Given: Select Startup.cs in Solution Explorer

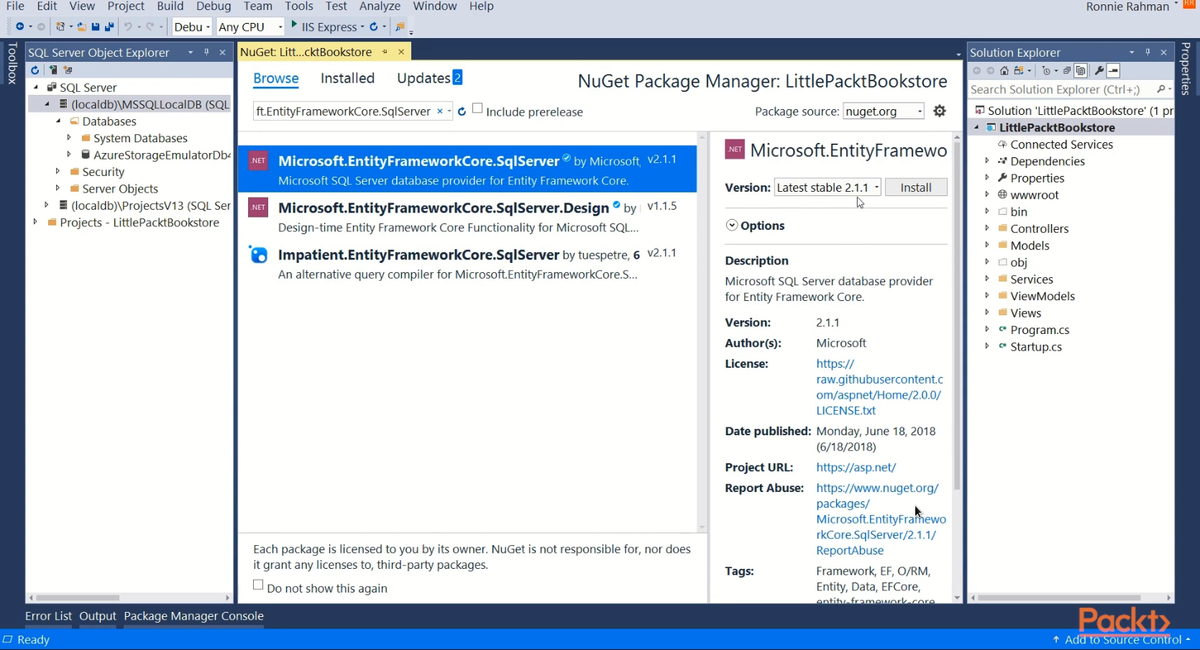Looking at the screenshot, I should pos(1036,346).
